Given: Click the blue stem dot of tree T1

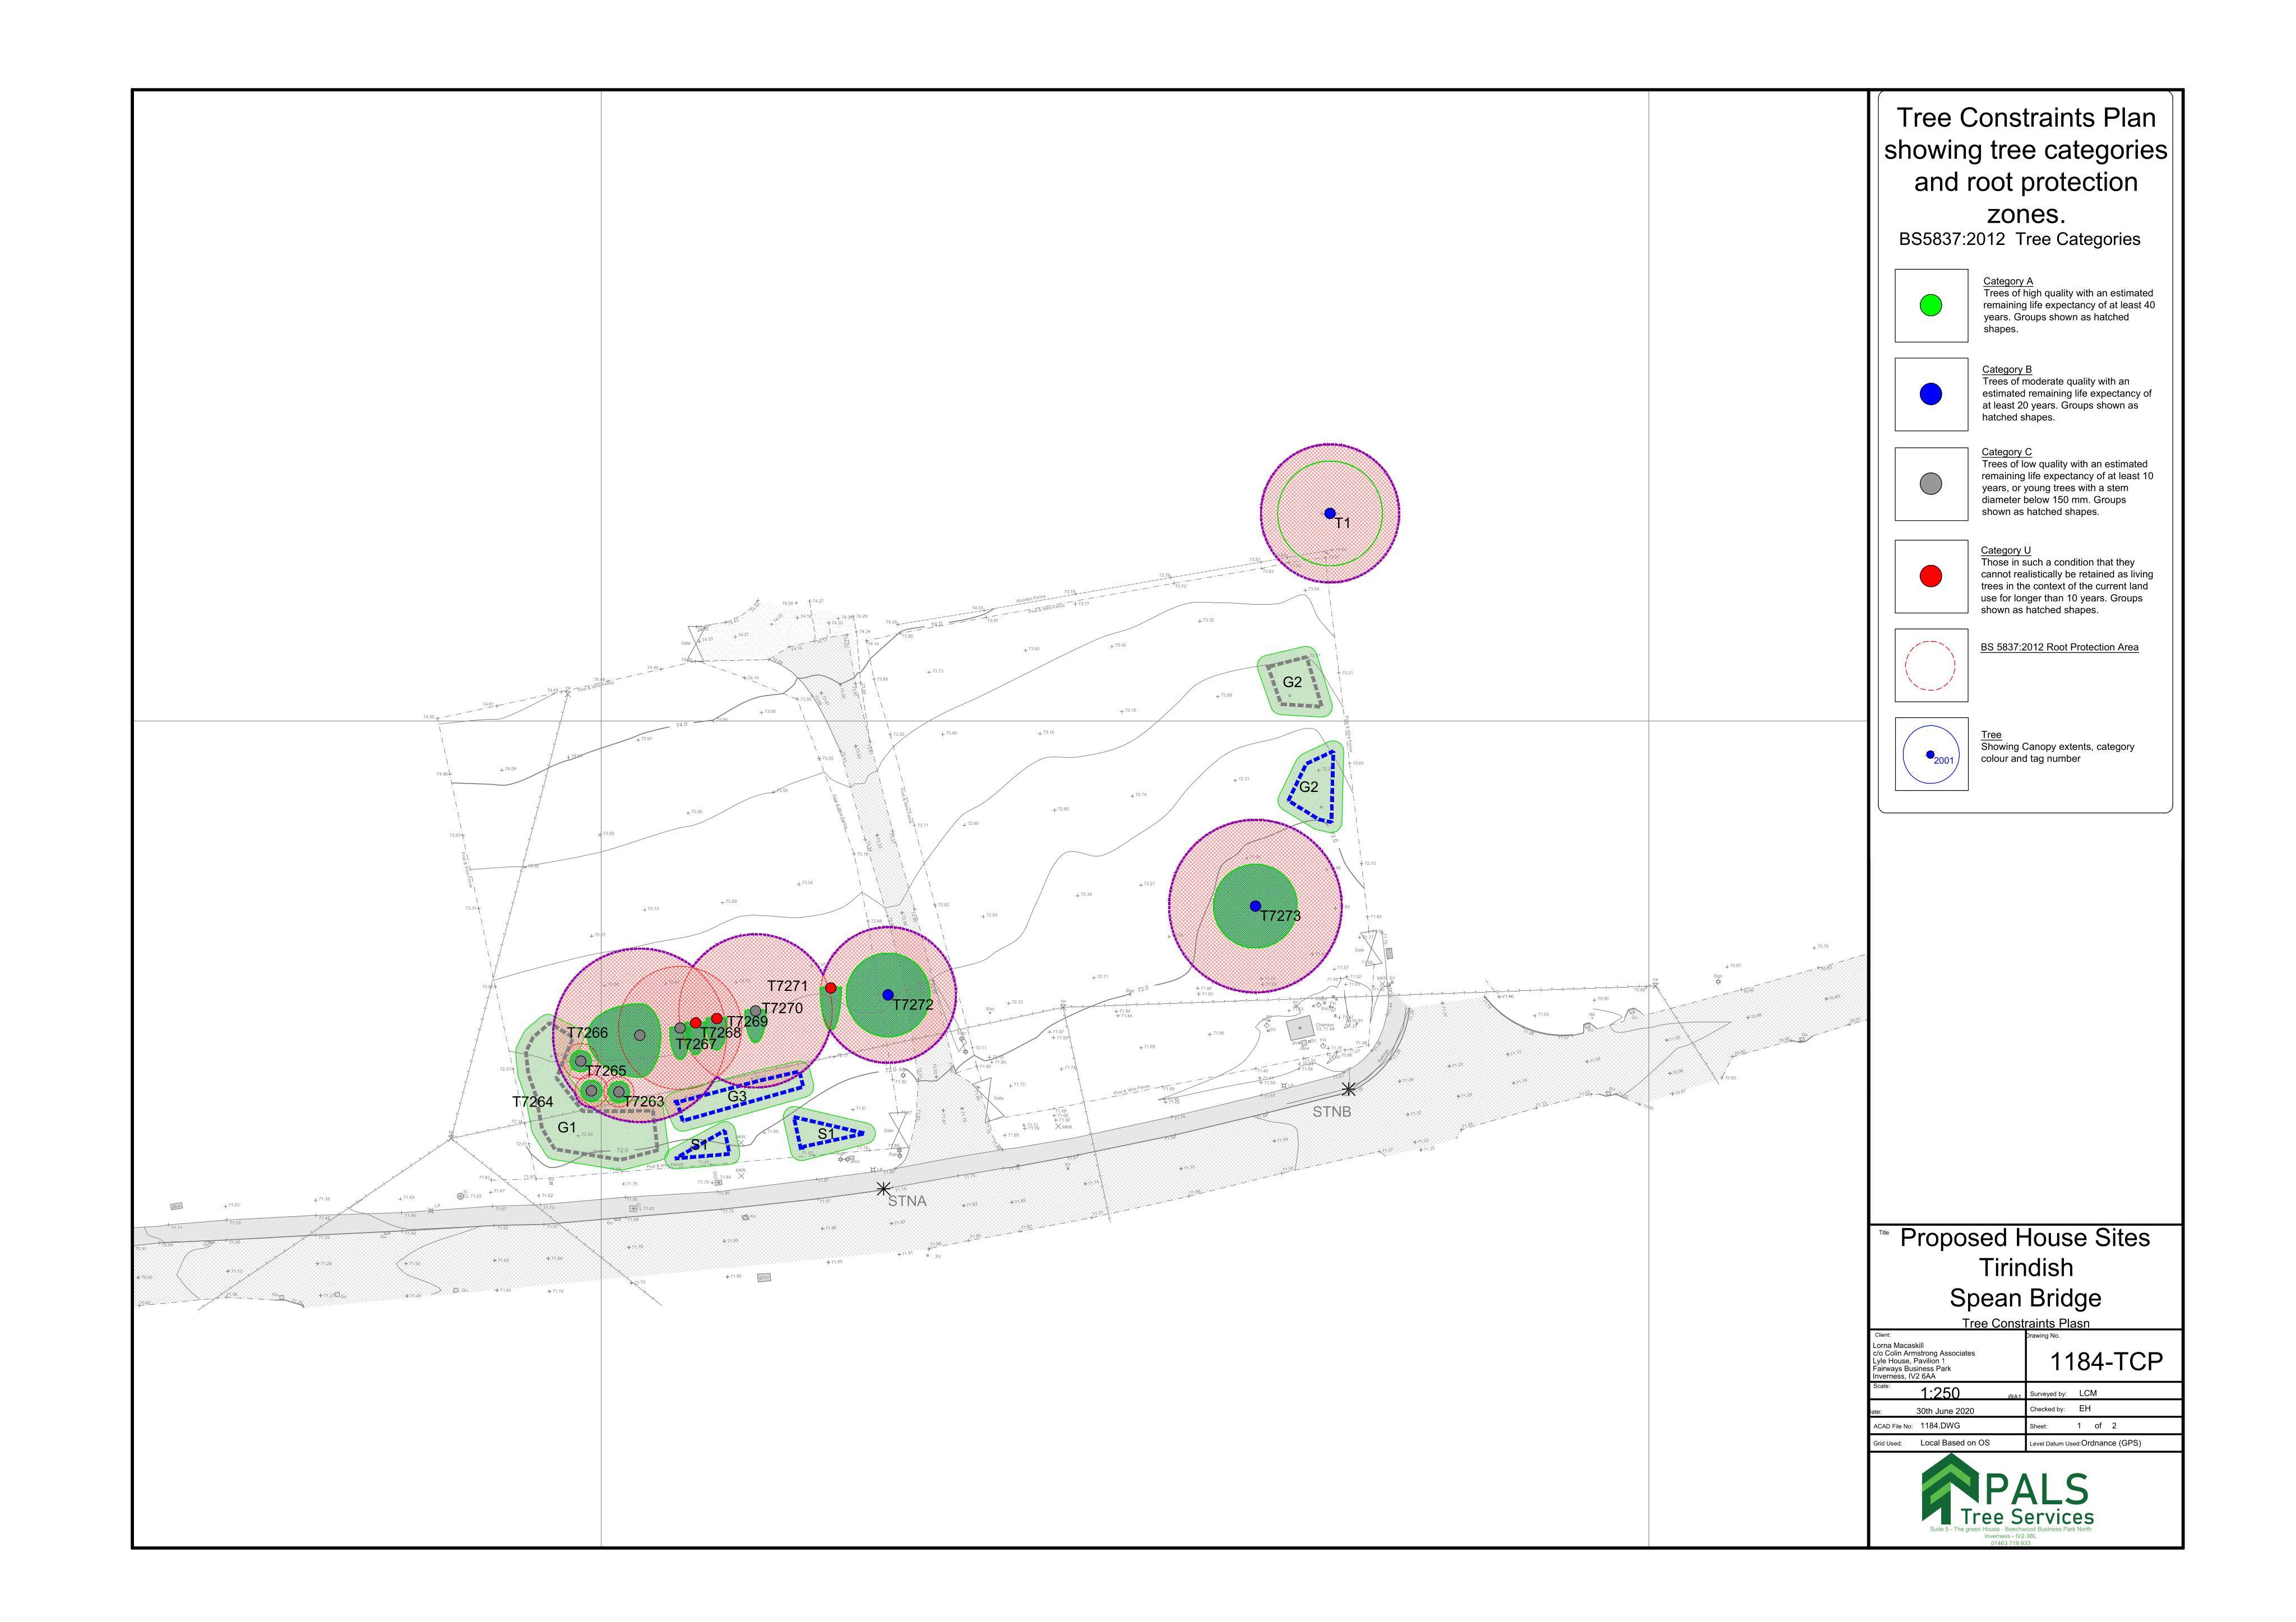Looking at the screenshot, I should click(x=1330, y=513).
